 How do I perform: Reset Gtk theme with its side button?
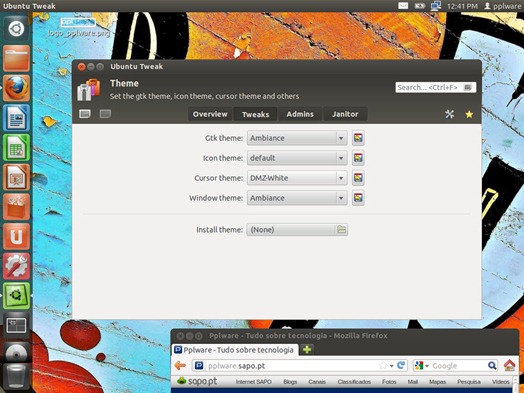click(x=358, y=138)
